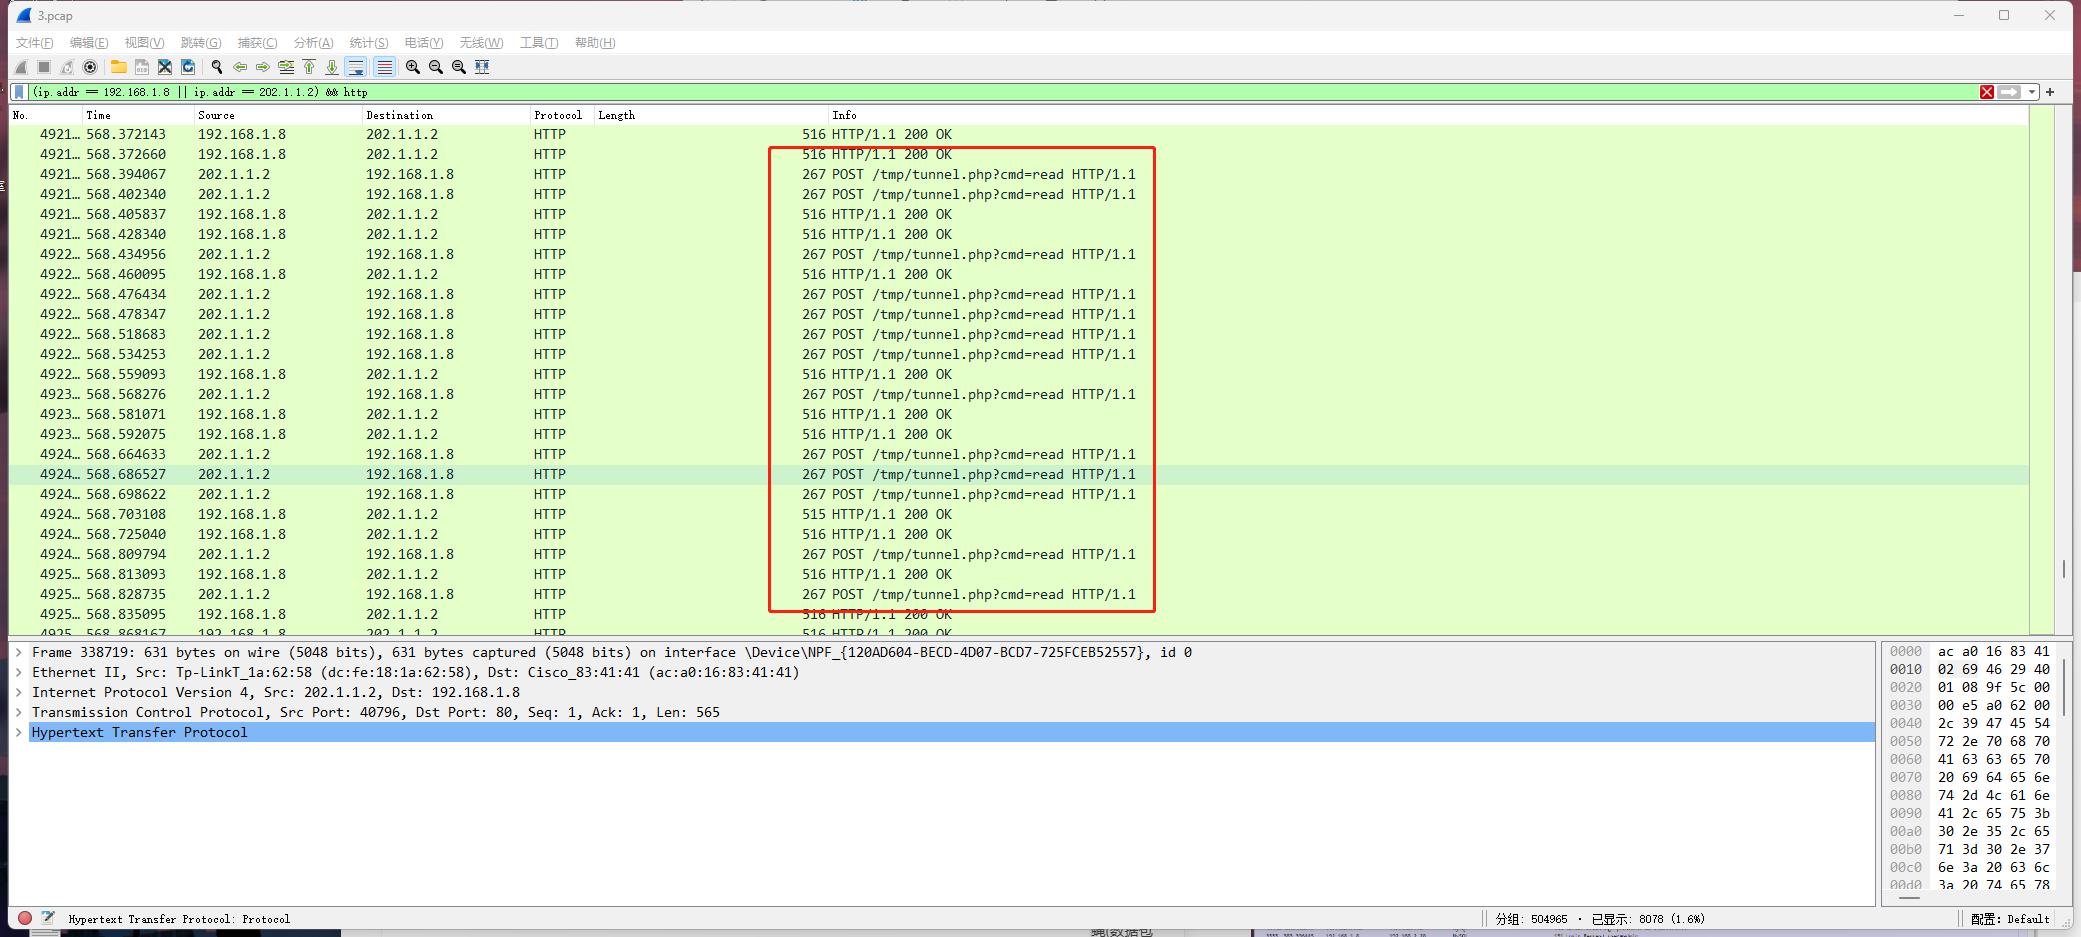This screenshot has width=2081, height=937.
Task: Click the start capture shark fin icon
Action: 21,67
